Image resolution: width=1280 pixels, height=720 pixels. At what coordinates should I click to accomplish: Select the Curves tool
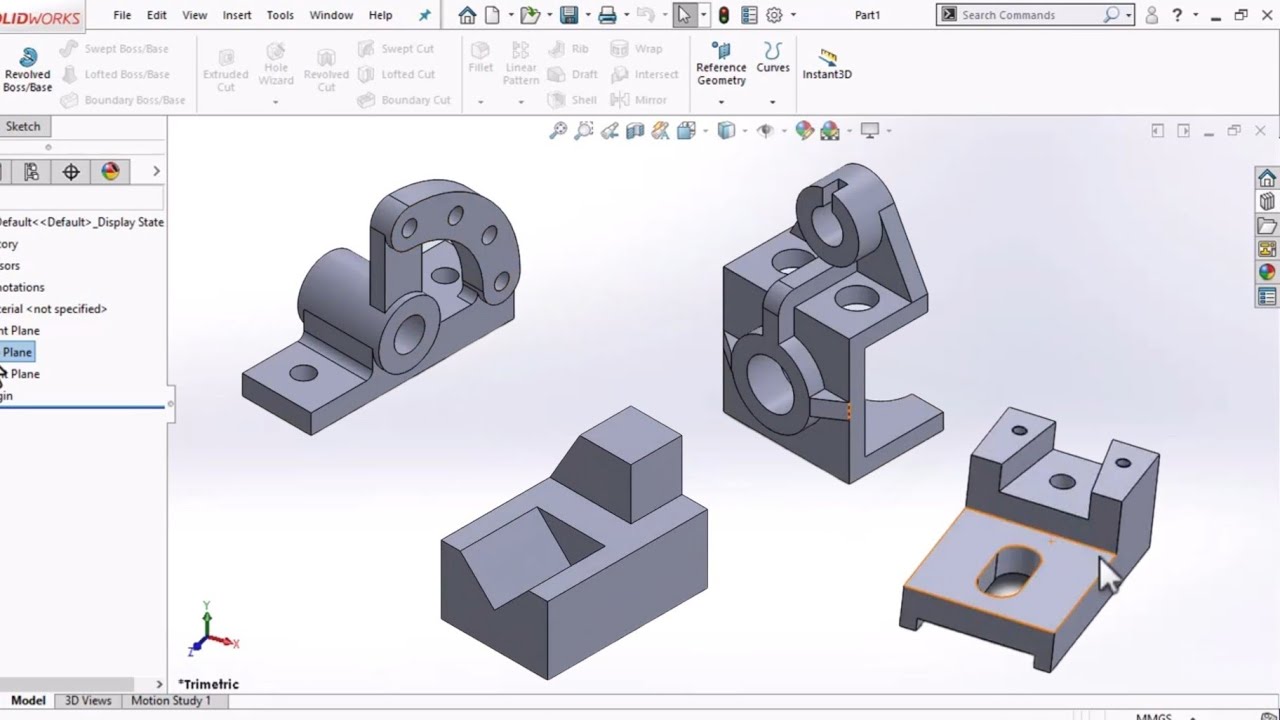pyautogui.click(x=773, y=58)
